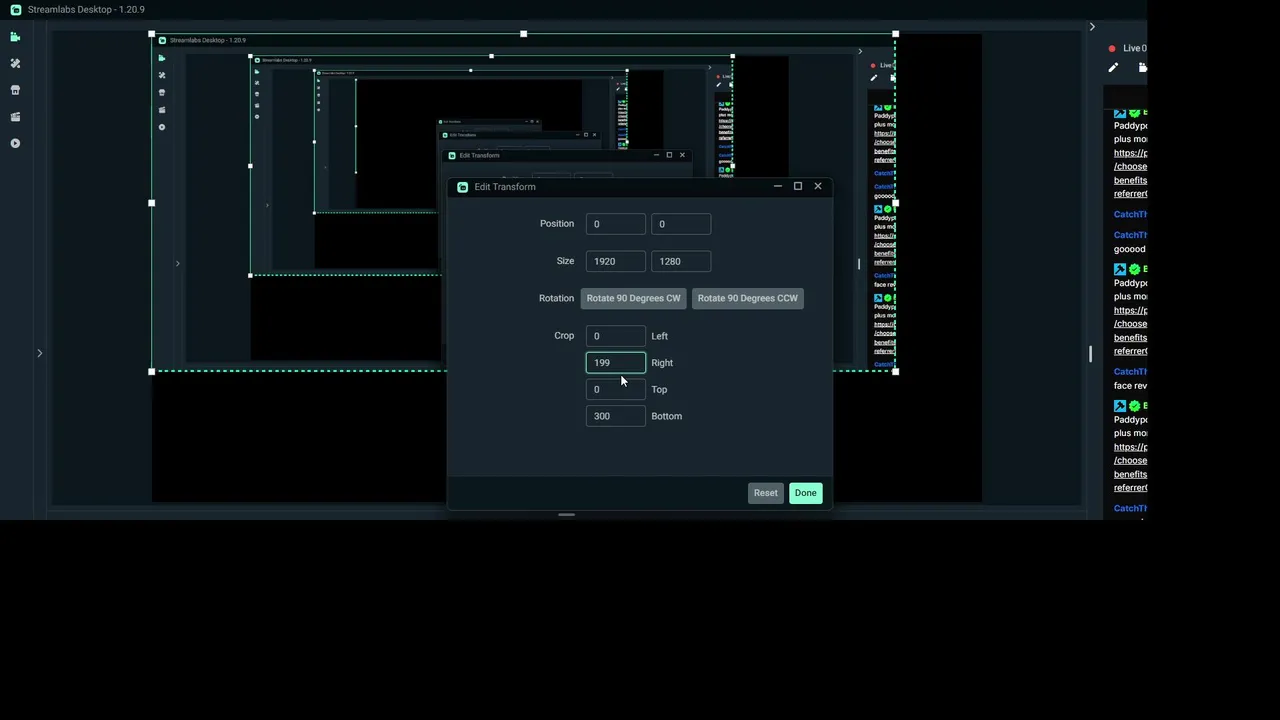The width and height of the screenshot is (1280, 720).
Task: Open the Themes icon in the left sidebar
Action: tap(15, 63)
